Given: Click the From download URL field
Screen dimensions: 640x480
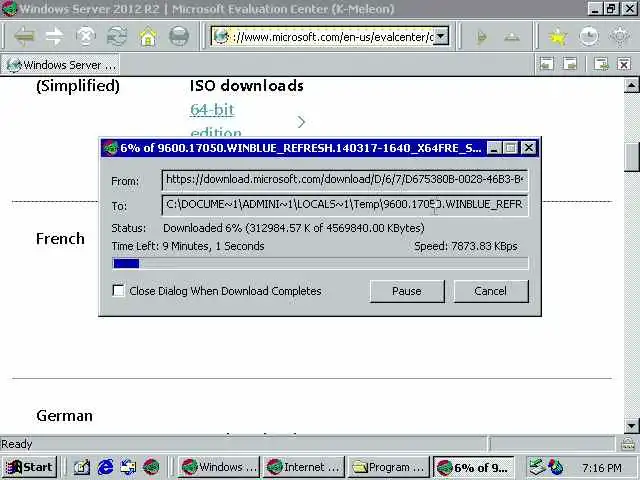Looking at the screenshot, I should [x=345, y=180].
